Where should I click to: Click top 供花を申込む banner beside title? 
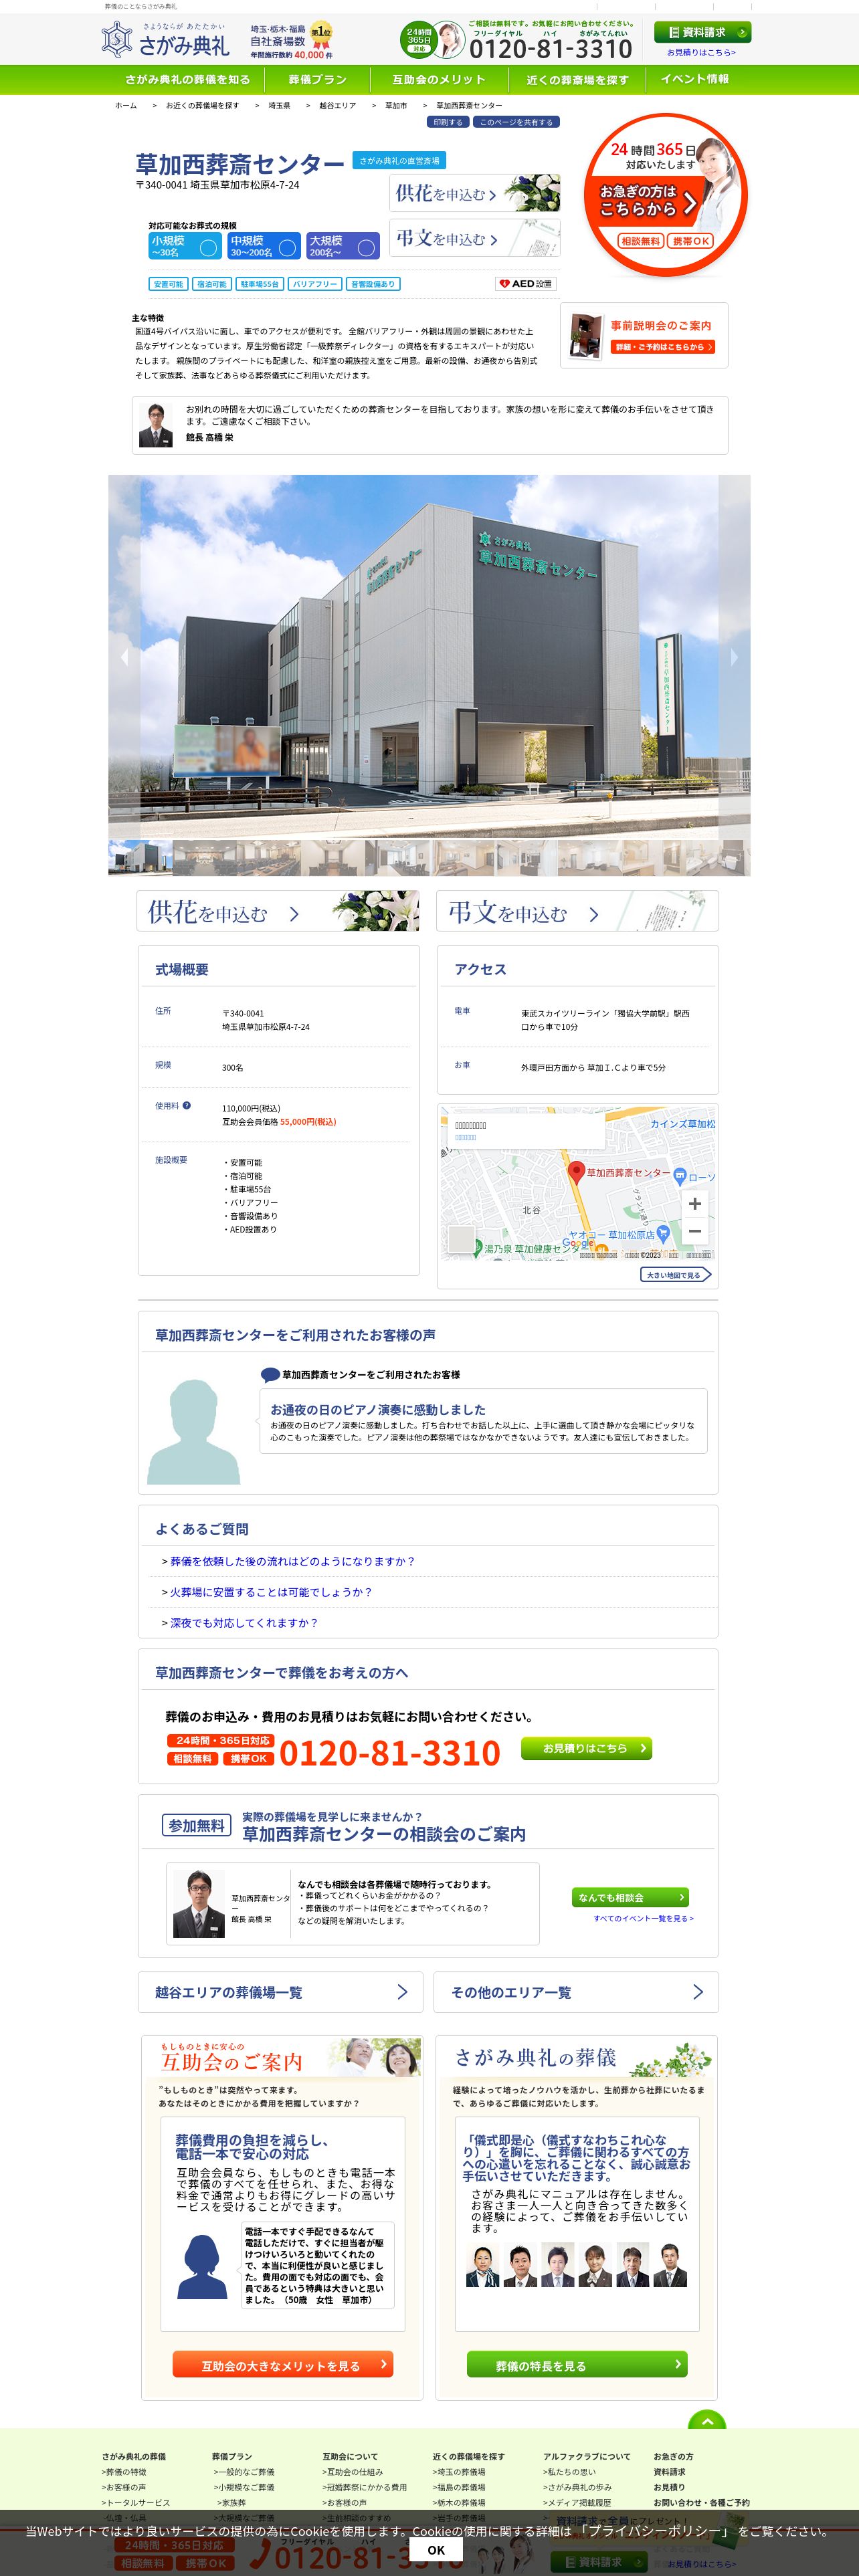pos(475,193)
